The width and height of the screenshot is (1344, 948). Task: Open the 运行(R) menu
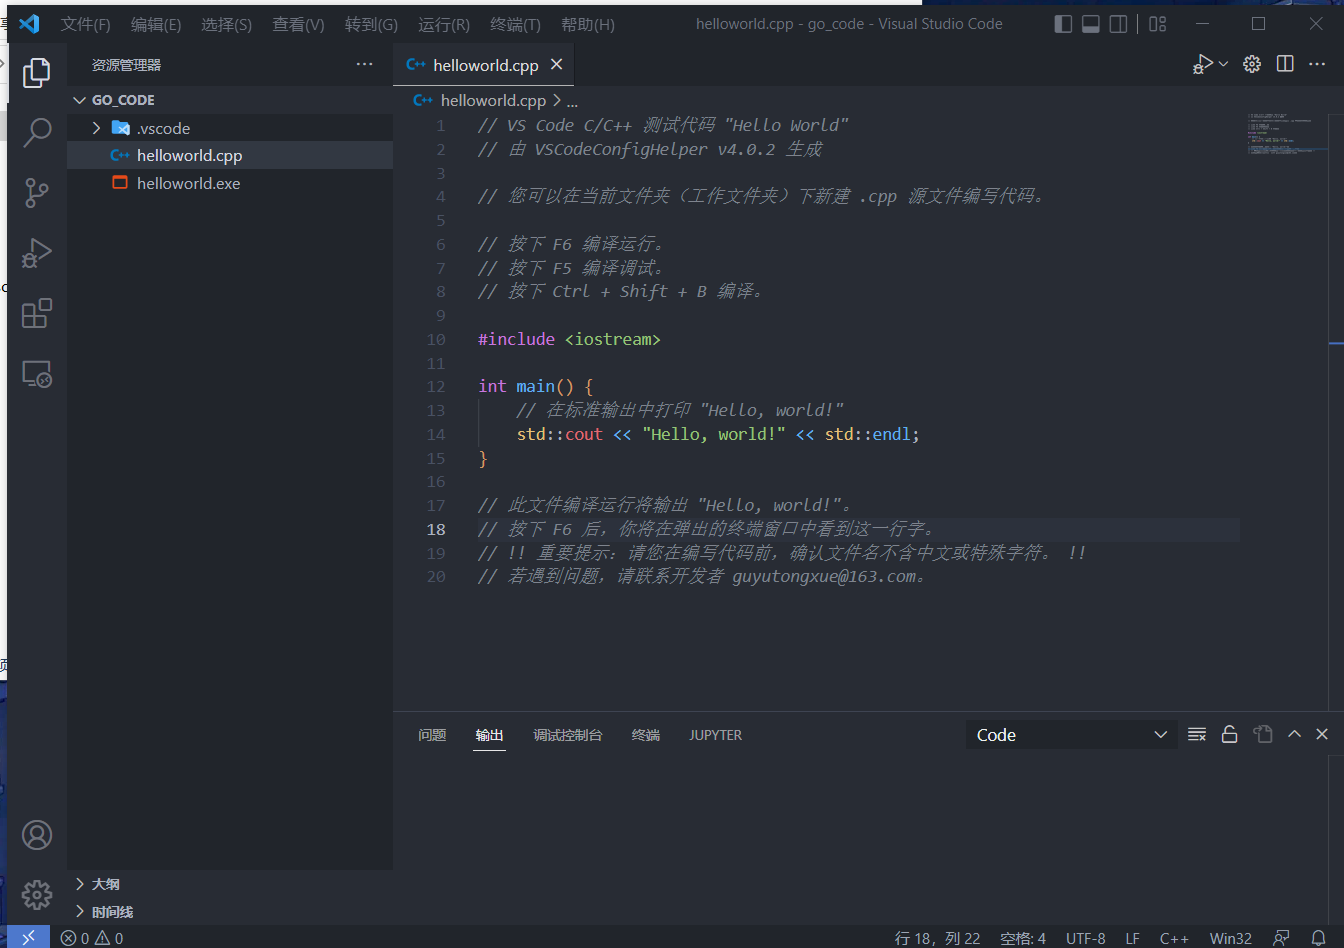coord(444,24)
